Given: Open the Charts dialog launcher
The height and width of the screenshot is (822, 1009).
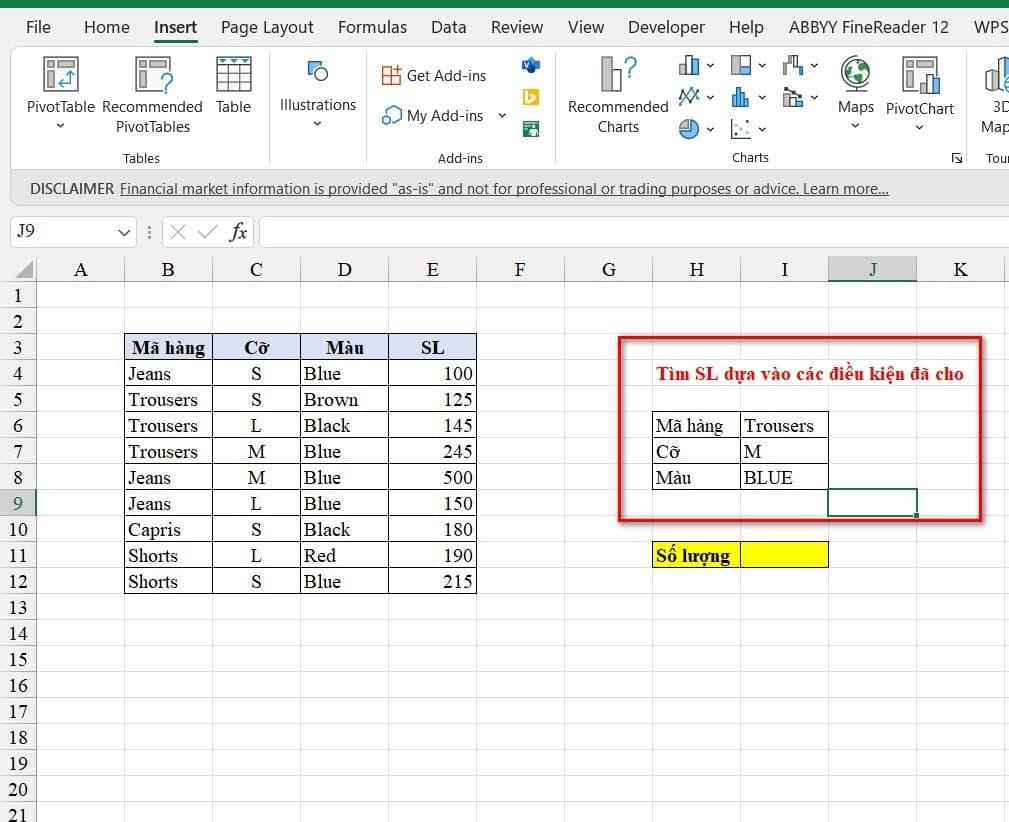Looking at the screenshot, I should [x=957, y=158].
